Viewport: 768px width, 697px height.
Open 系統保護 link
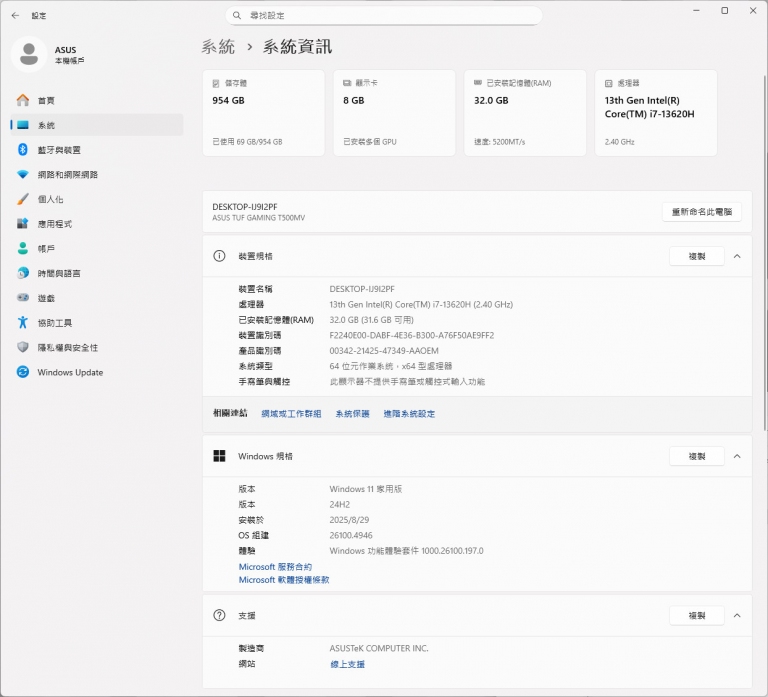(352, 414)
